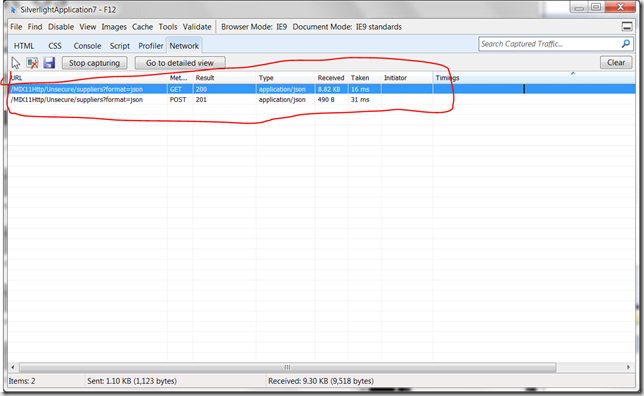The width and height of the screenshot is (644, 396).
Task: Sort by the Type column header
Action: point(285,78)
